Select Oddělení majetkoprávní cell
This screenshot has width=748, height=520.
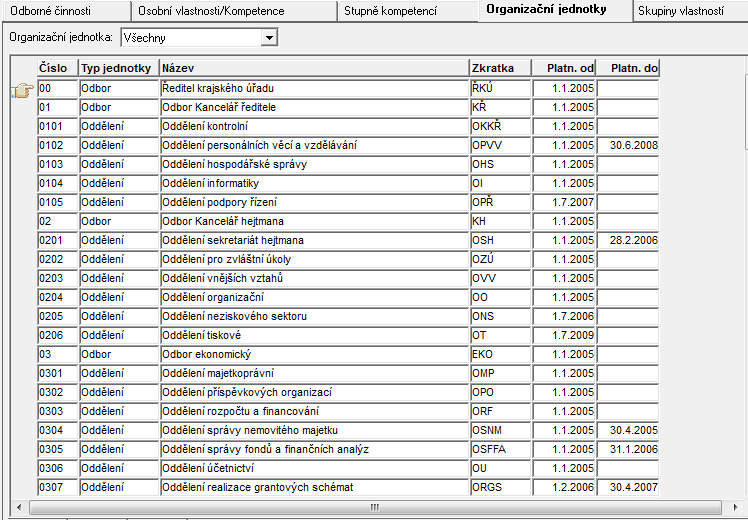point(315,374)
